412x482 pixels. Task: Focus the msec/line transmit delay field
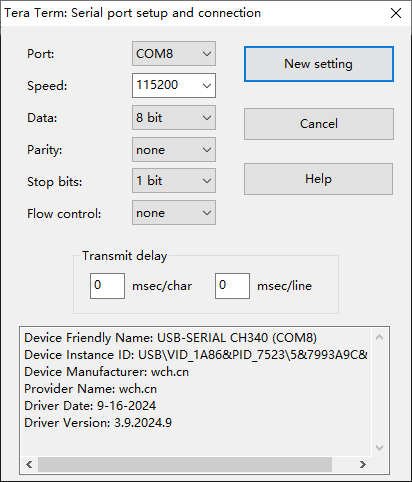232,286
